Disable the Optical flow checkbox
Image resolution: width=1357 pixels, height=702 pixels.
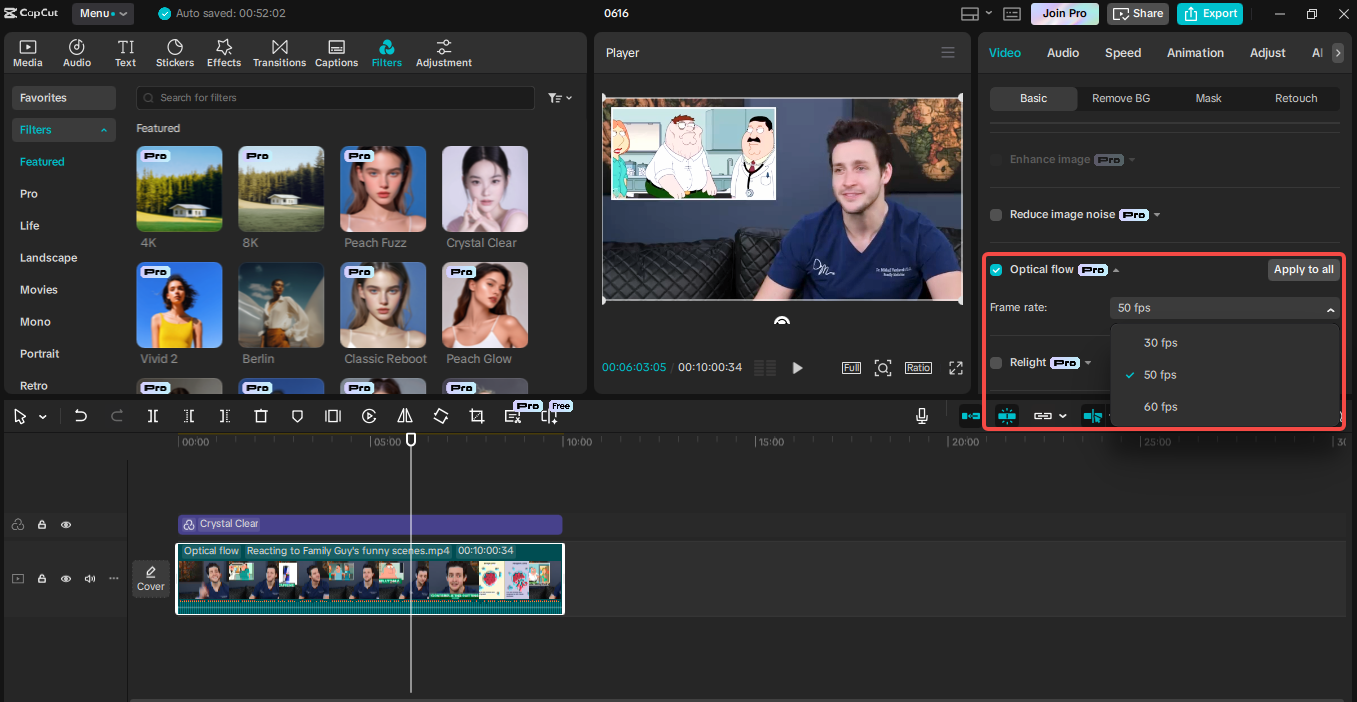coord(995,269)
